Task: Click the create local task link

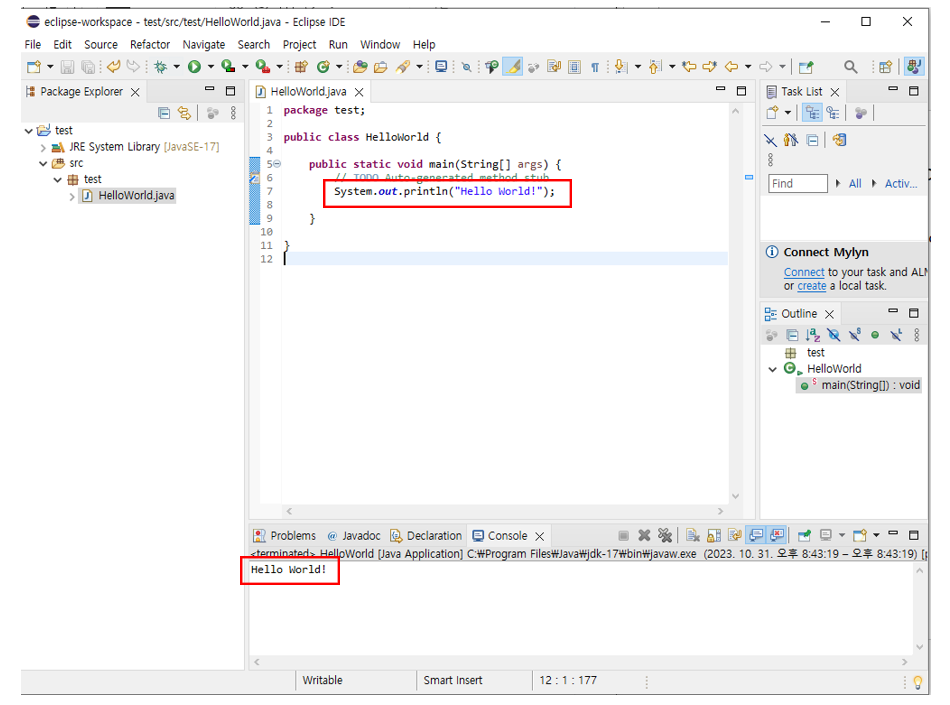Action: tap(812, 286)
